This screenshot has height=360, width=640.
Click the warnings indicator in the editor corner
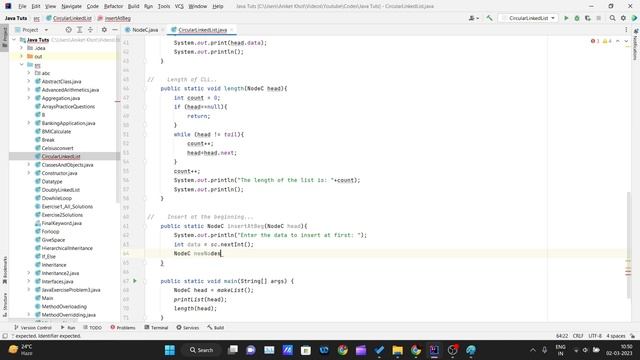(607, 41)
